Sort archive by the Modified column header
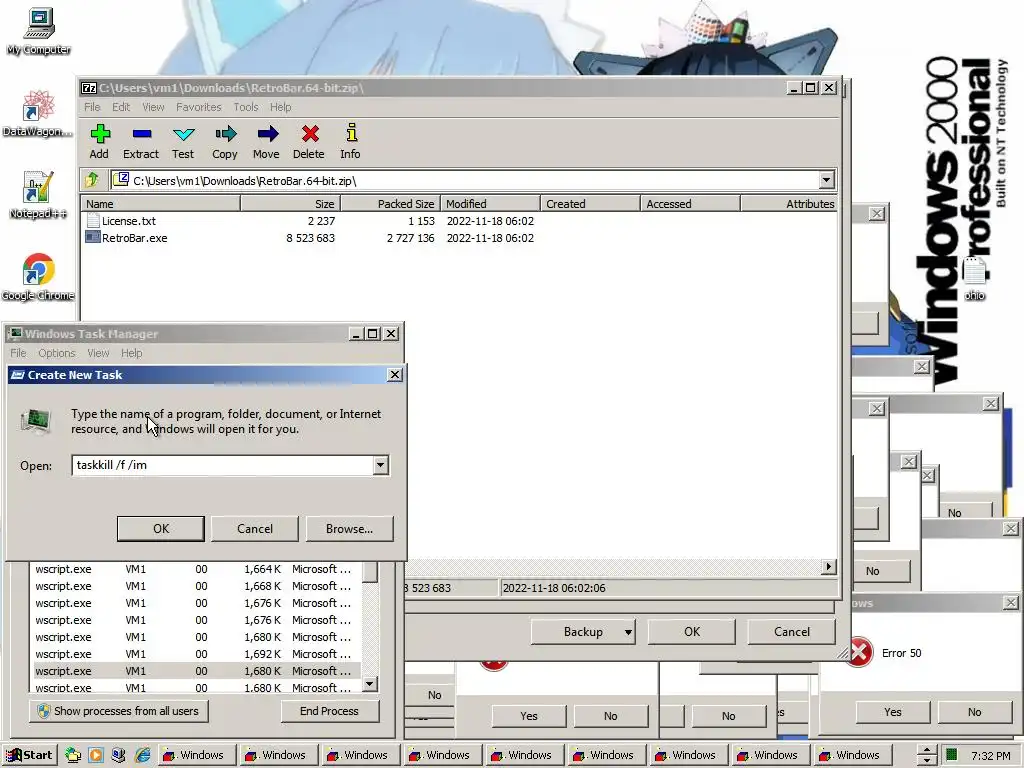This screenshot has height=768, width=1024. [490, 204]
